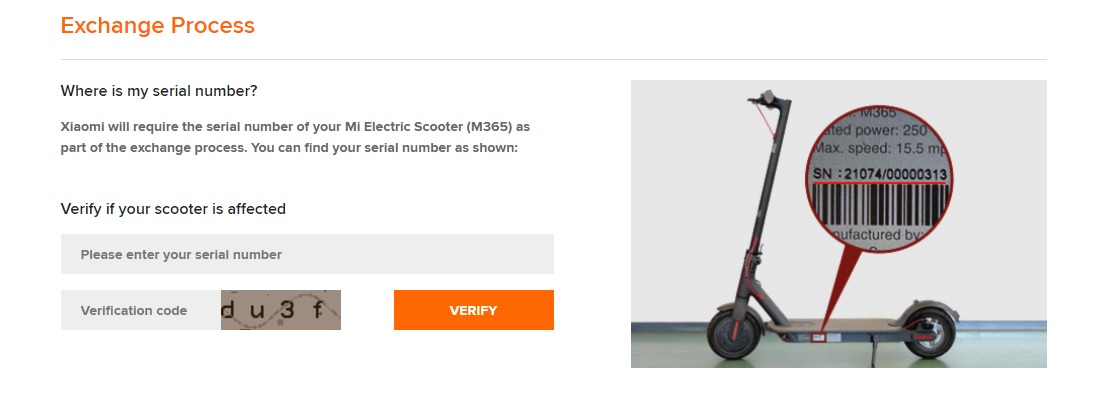Click the Xiaomi serial number description paragraph
The width and height of the screenshot is (1102, 404).
295,138
